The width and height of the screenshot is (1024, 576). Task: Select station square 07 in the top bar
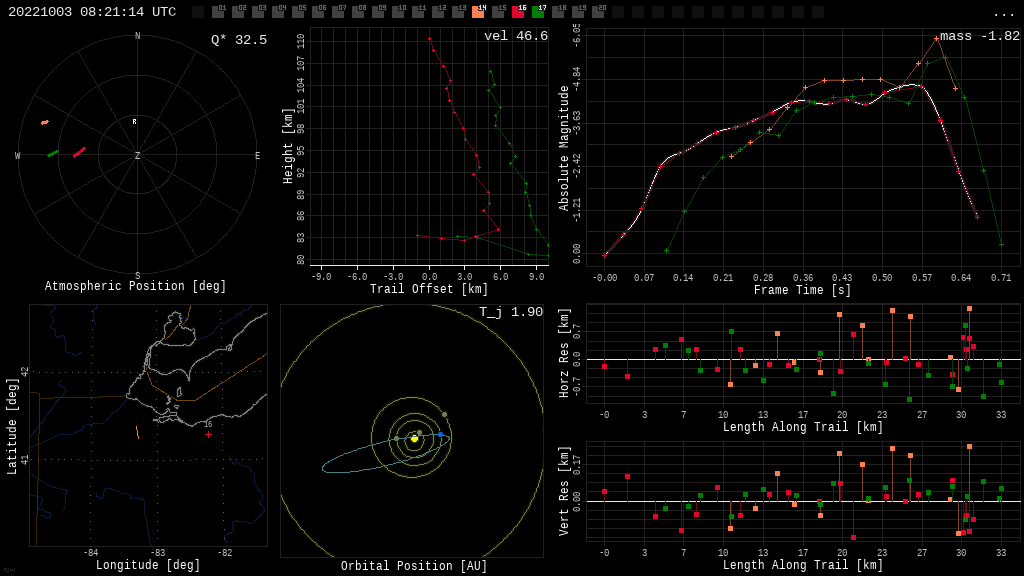(338, 11)
